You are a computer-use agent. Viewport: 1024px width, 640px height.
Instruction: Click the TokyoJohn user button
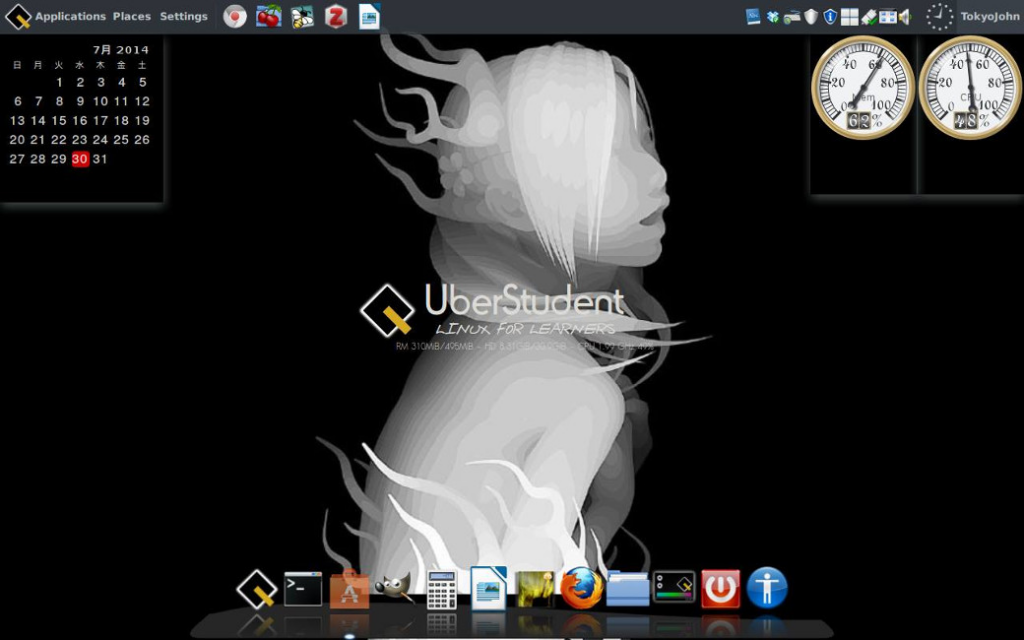(990, 16)
